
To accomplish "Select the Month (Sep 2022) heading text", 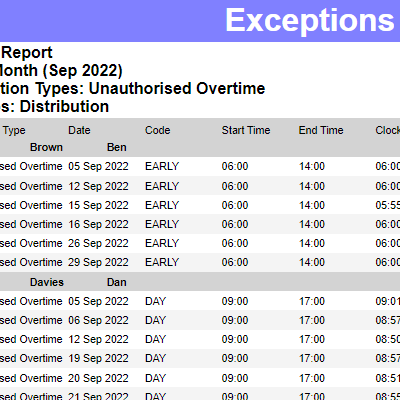I will point(61,71).
